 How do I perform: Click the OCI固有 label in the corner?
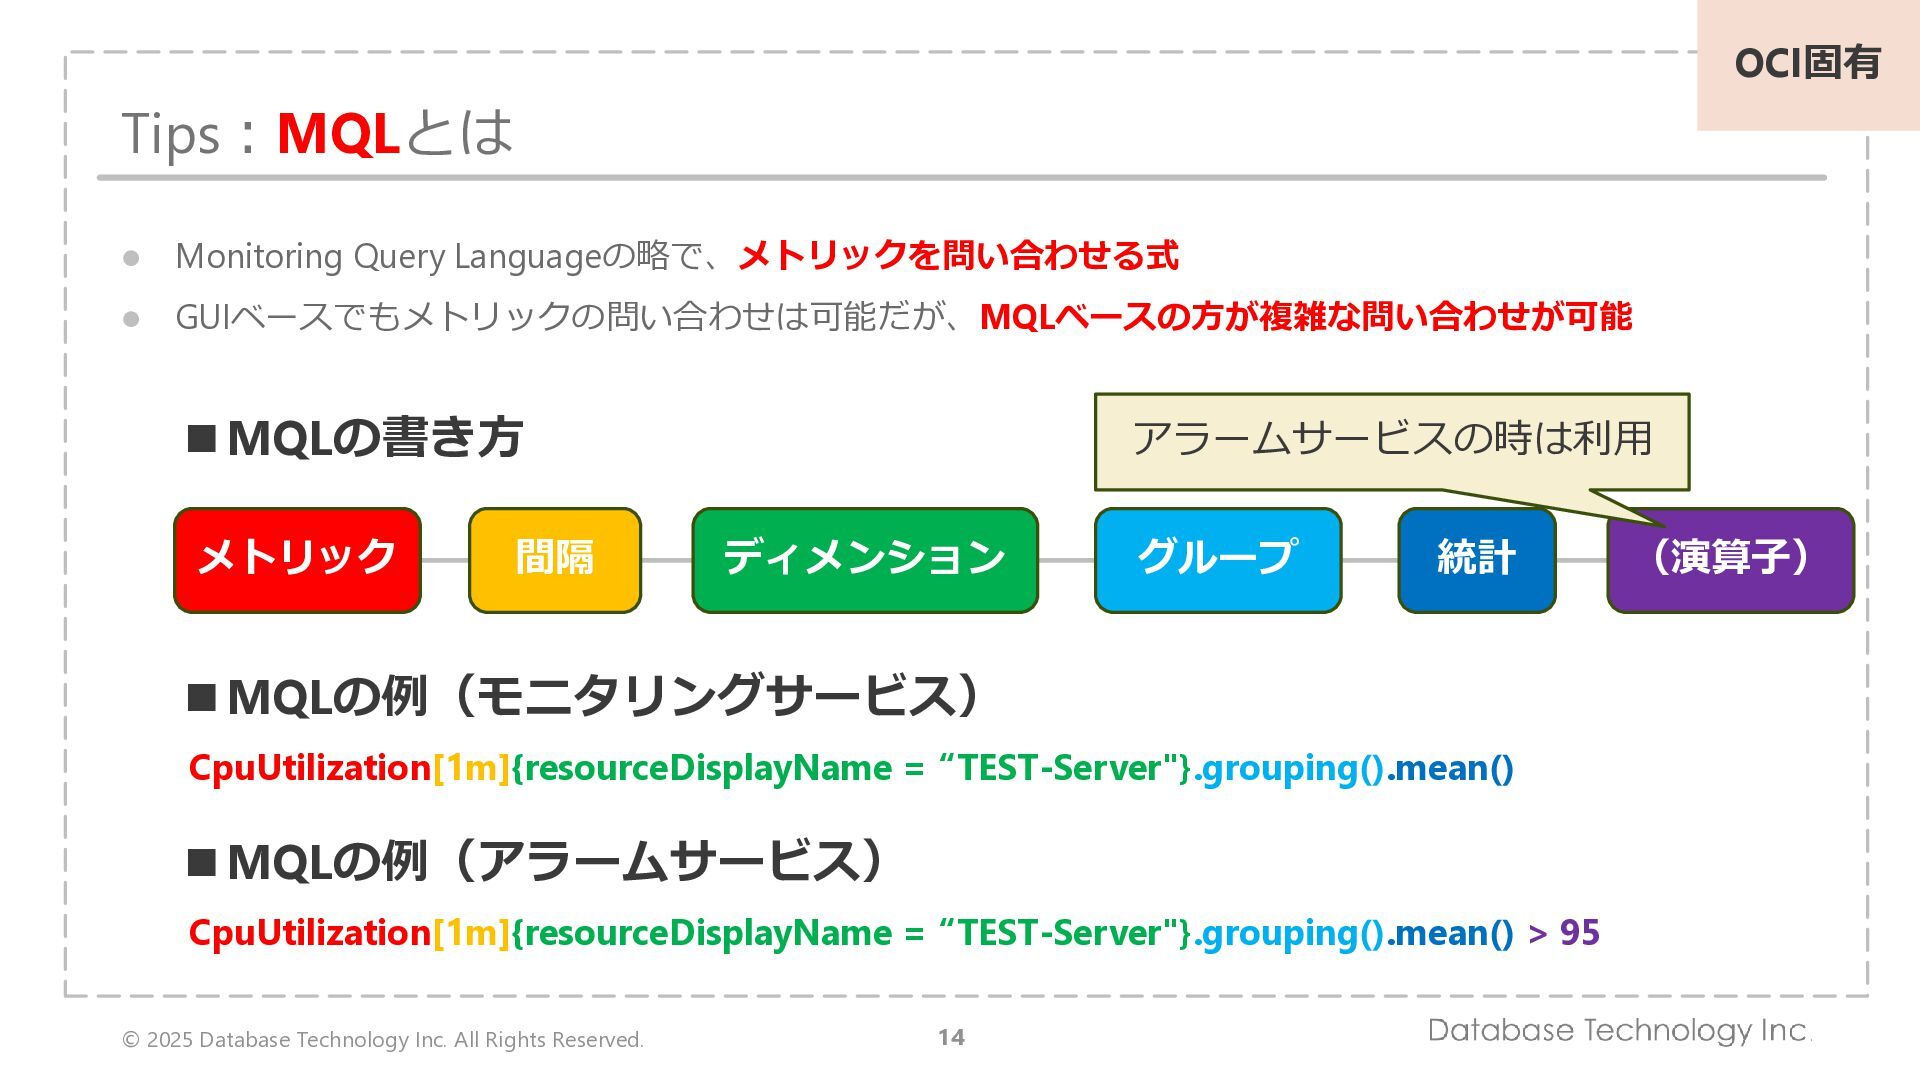(1808, 63)
